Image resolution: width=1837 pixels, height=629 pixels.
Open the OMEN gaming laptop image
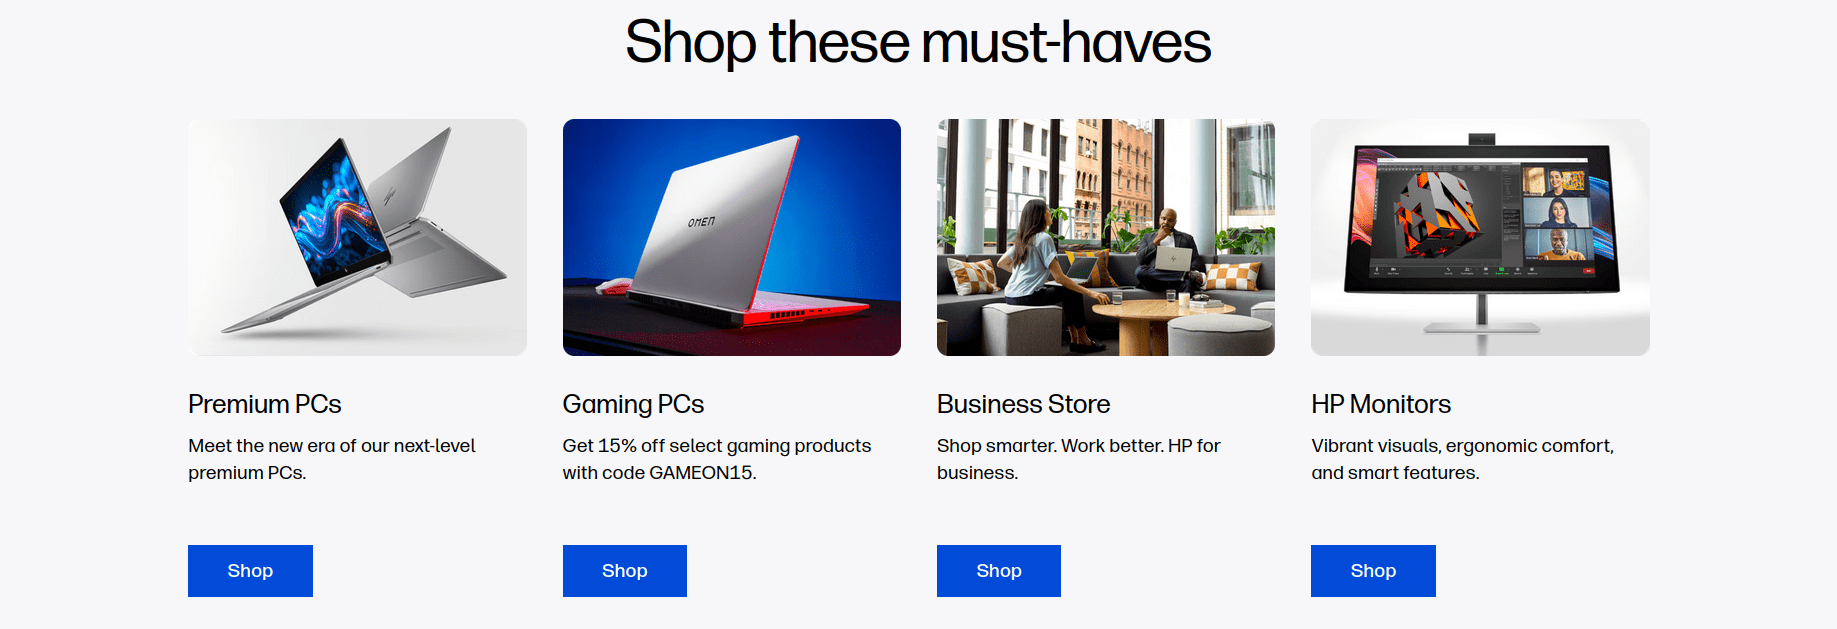coord(732,237)
